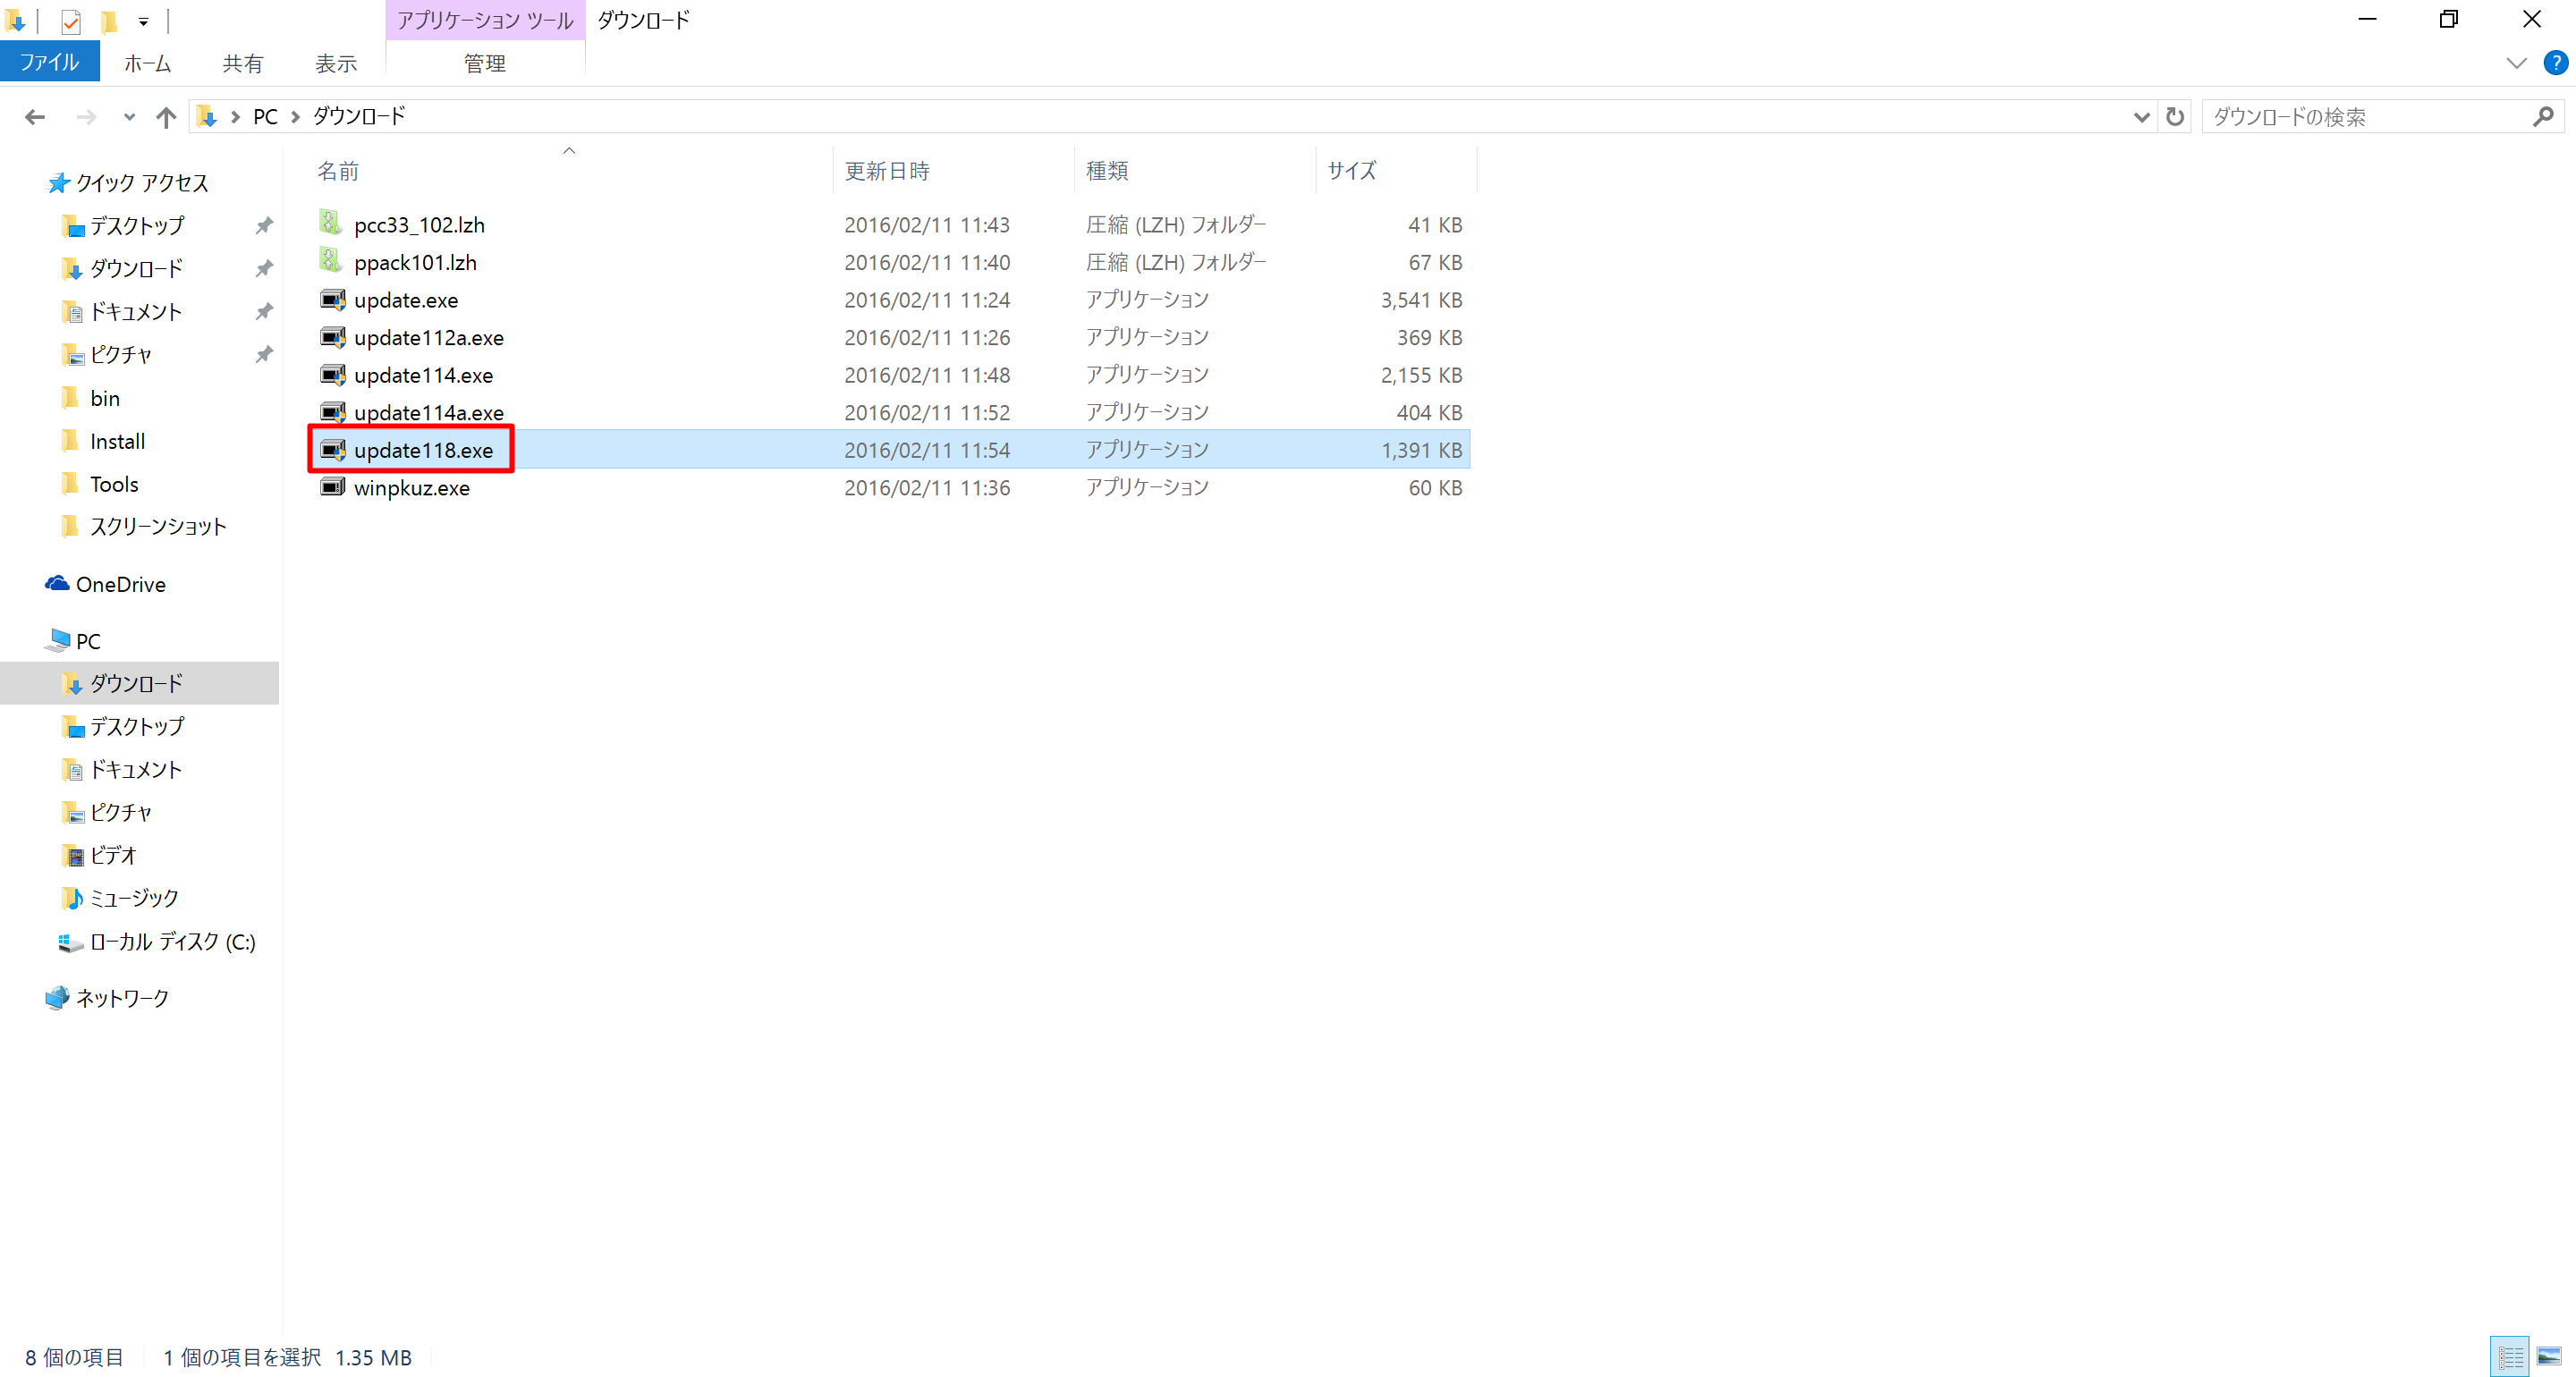Select the Application Tools contextual tab

pos(485,20)
